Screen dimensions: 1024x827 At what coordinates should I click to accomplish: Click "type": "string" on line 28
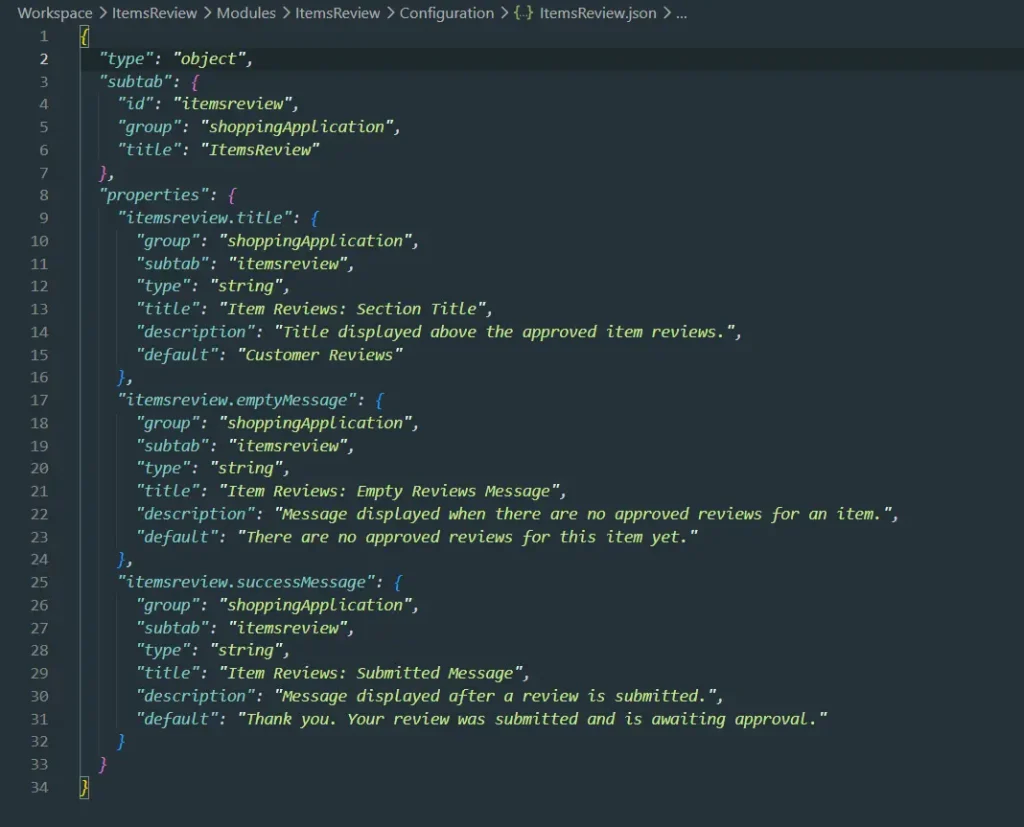point(212,651)
